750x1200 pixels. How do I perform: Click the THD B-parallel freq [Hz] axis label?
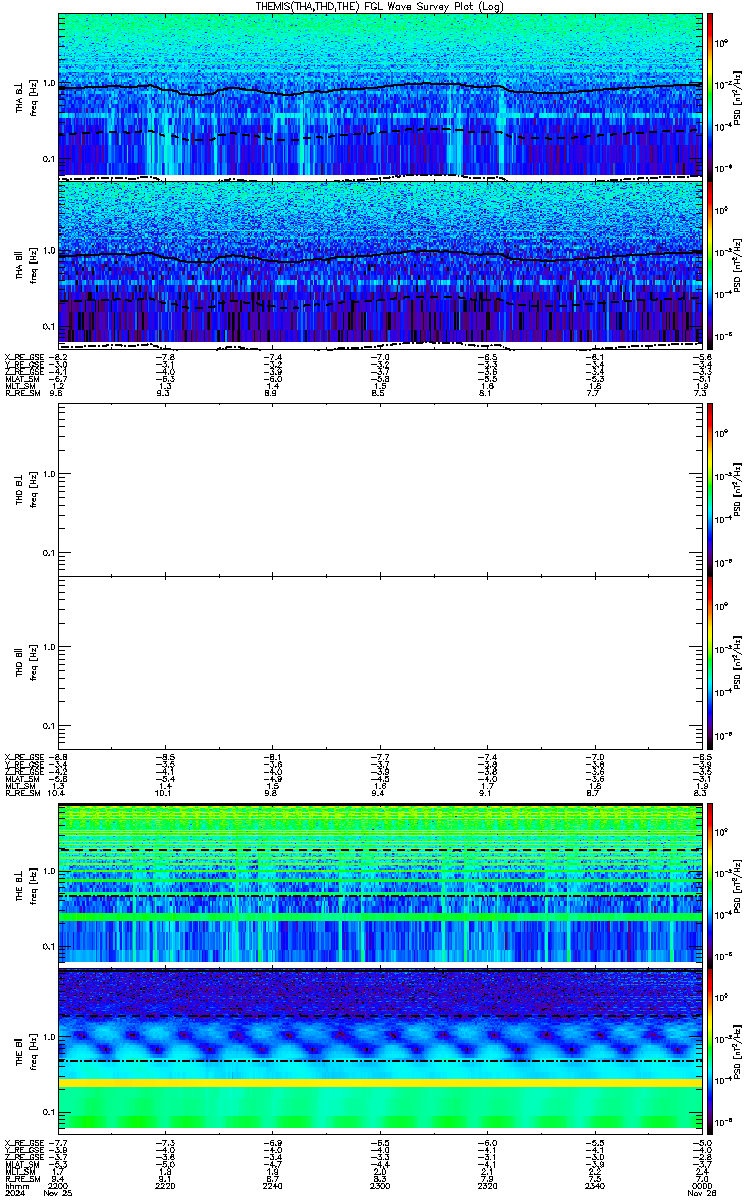point(33,662)
